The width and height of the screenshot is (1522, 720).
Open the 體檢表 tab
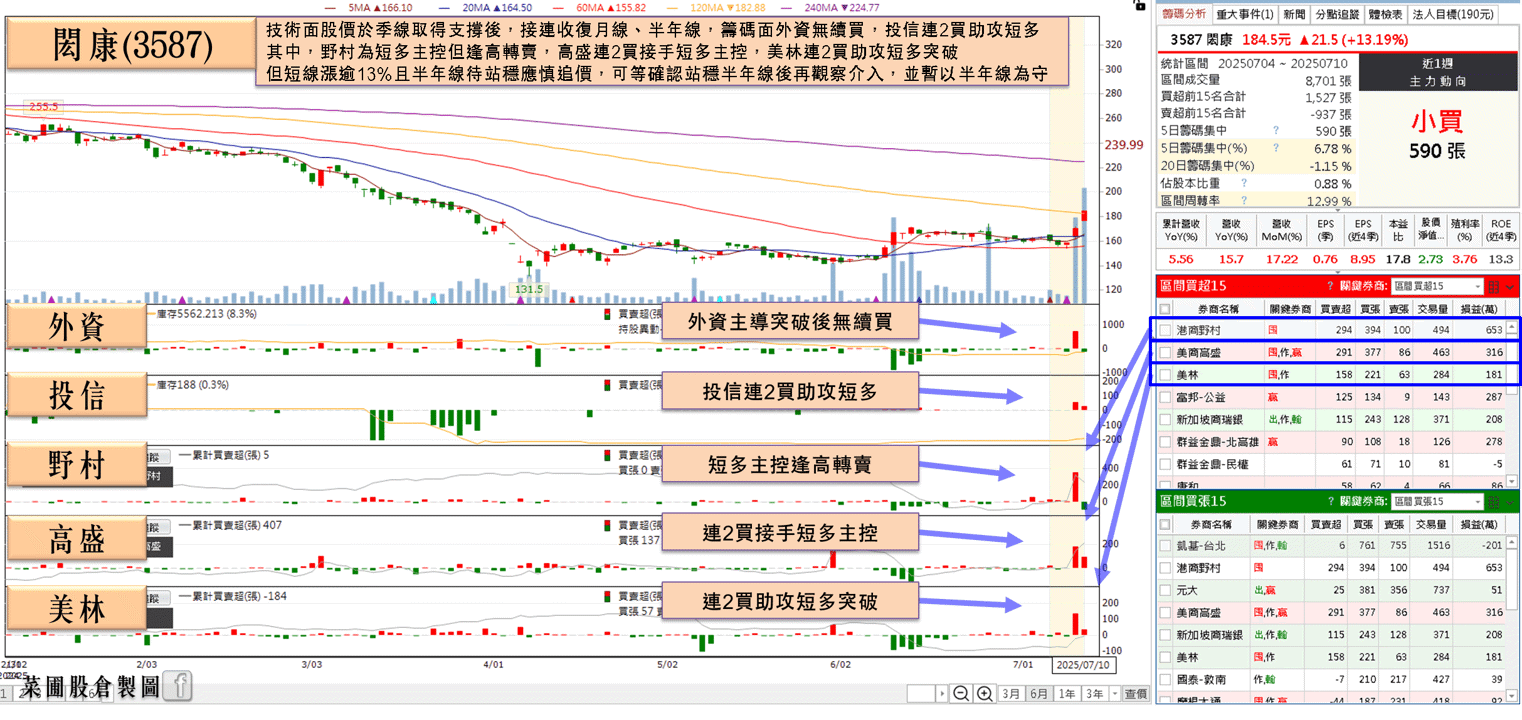tap(1386, 15)
